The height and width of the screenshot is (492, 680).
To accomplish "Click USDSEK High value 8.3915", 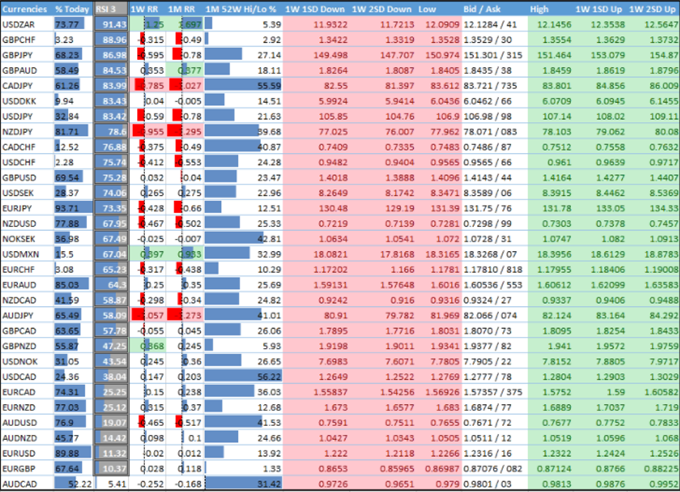I will pyautogui.click(x=557, y=193).
